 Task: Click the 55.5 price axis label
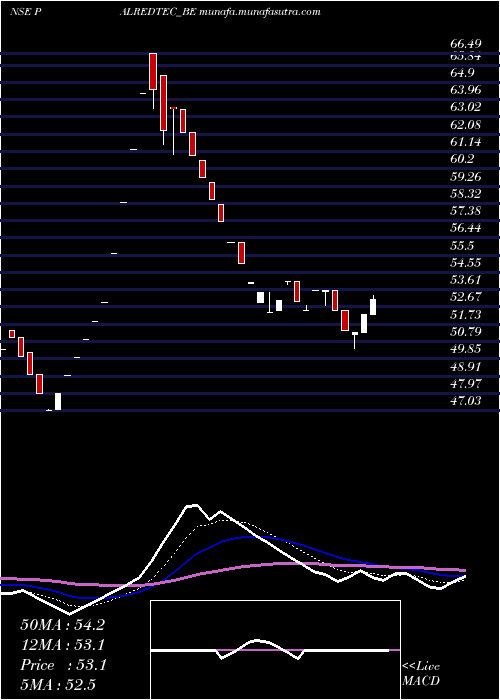tap(463, 246)
